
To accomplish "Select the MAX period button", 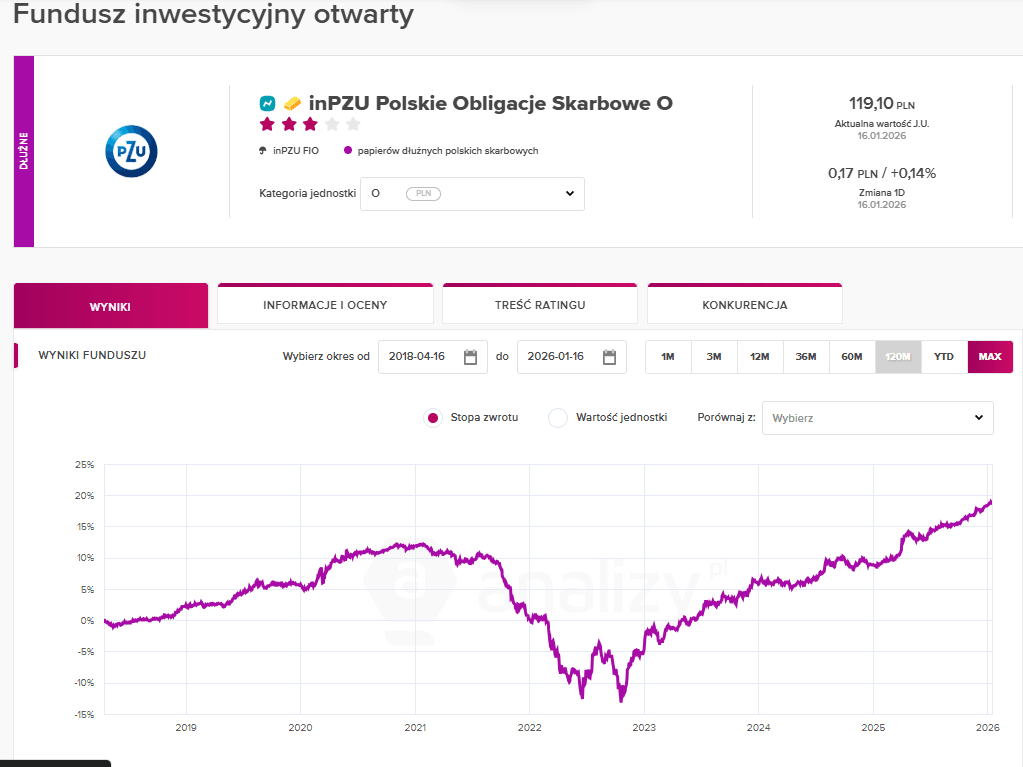I will coord(990,357).
